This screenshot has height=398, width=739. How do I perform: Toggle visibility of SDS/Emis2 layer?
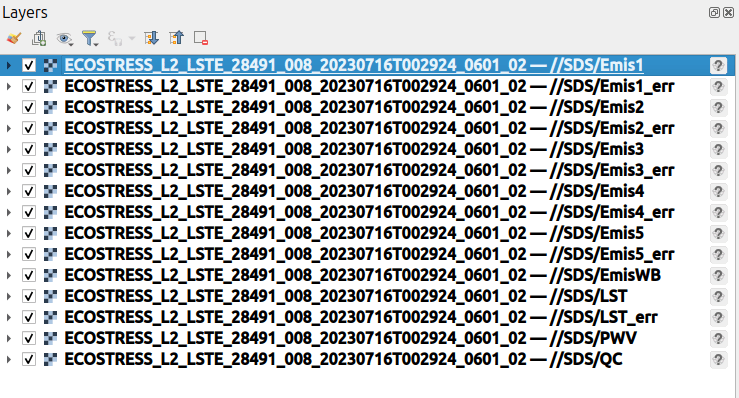pos(29,108)
